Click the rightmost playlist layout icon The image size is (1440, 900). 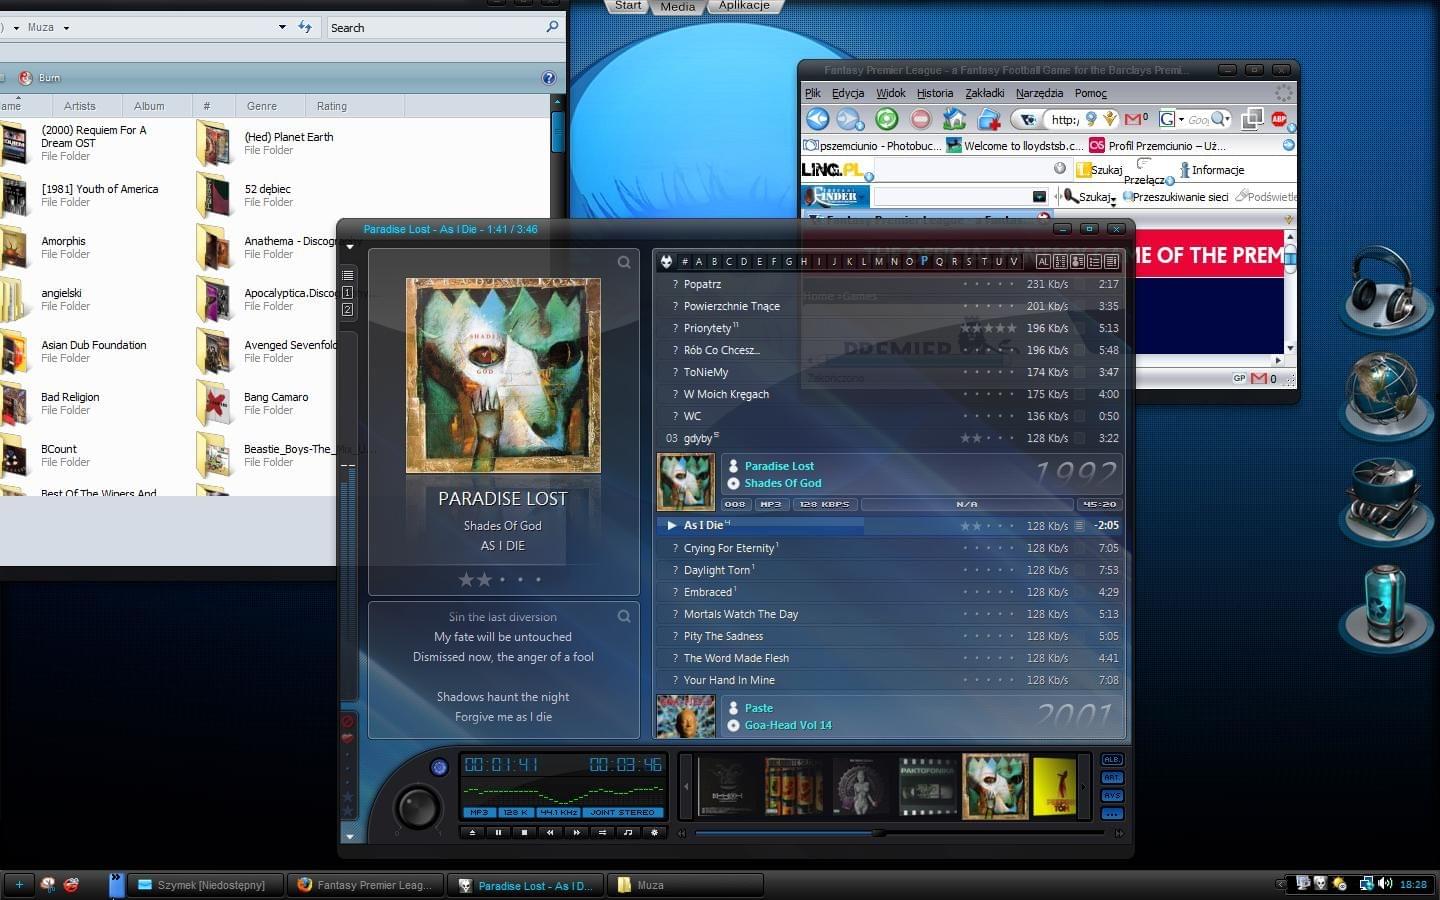click(1111, 262)
